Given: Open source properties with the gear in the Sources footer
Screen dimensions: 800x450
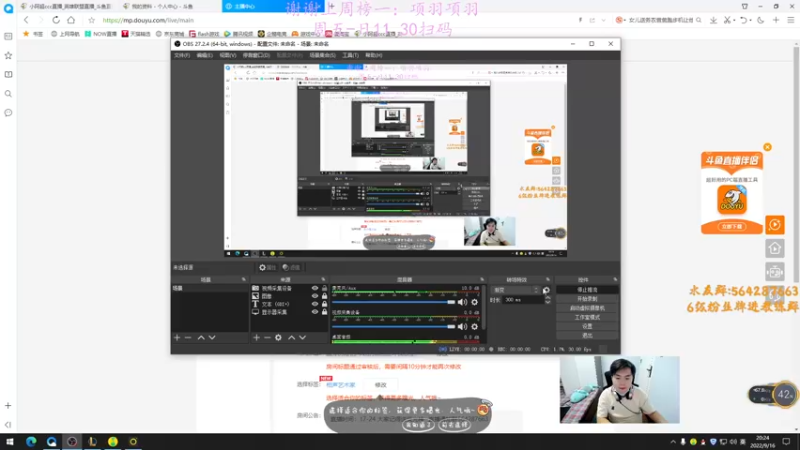Looking at the screenshot, I should tap(279, 338).
